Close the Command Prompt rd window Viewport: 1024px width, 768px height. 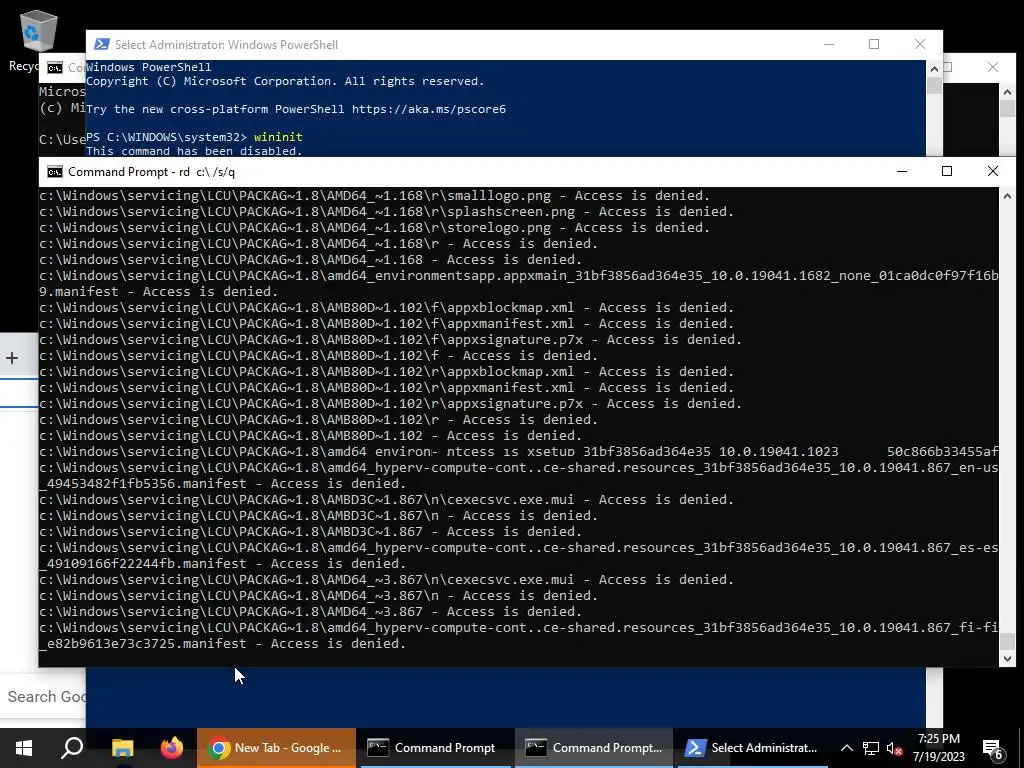(993, 171)
